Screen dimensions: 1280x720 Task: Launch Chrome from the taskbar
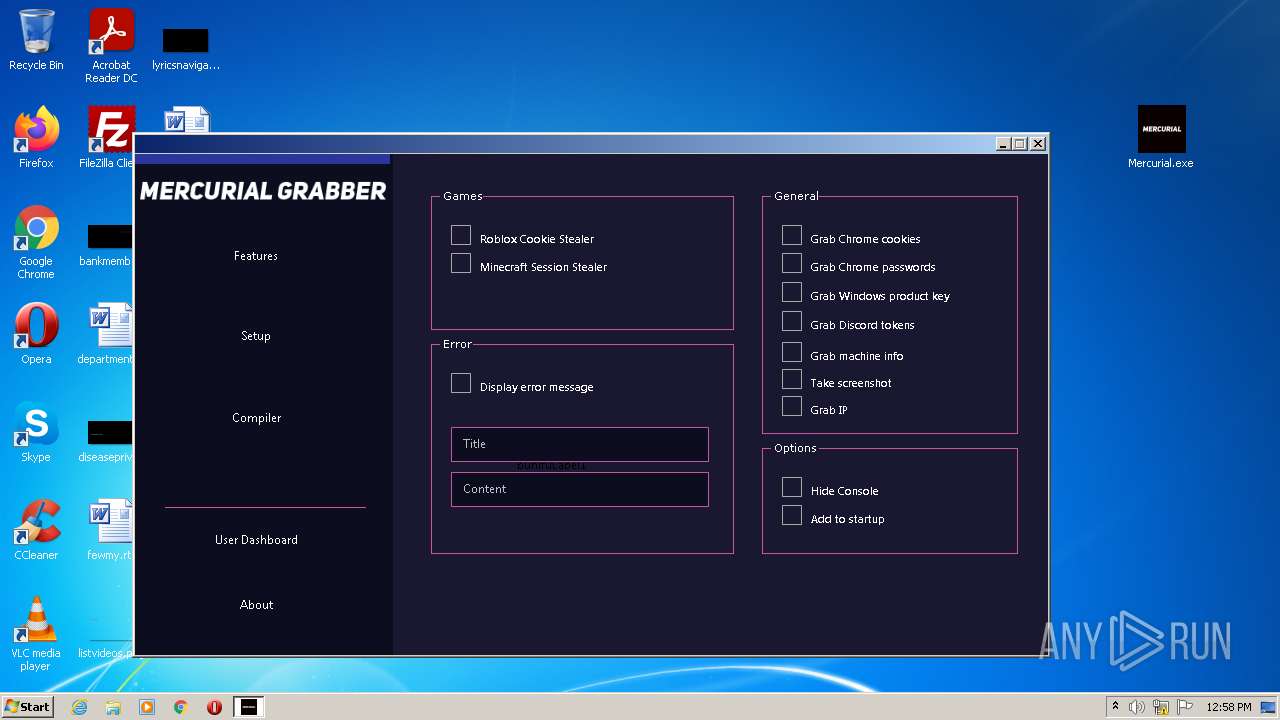pos(181,707)
